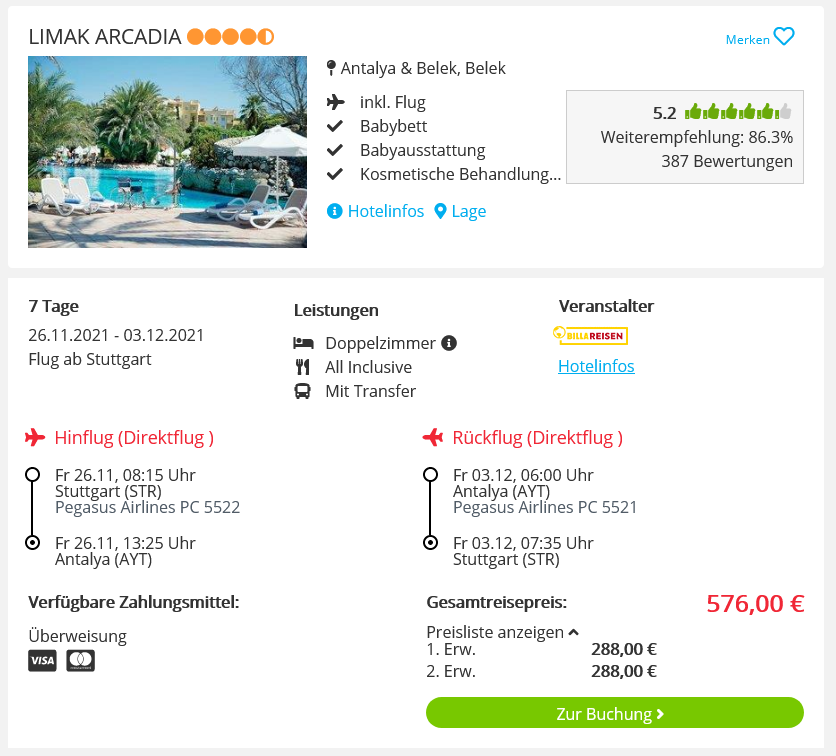Click the thumbs-up rating icons
The image size is (836, 756).
pyautogui.click(x=738, y=112)
